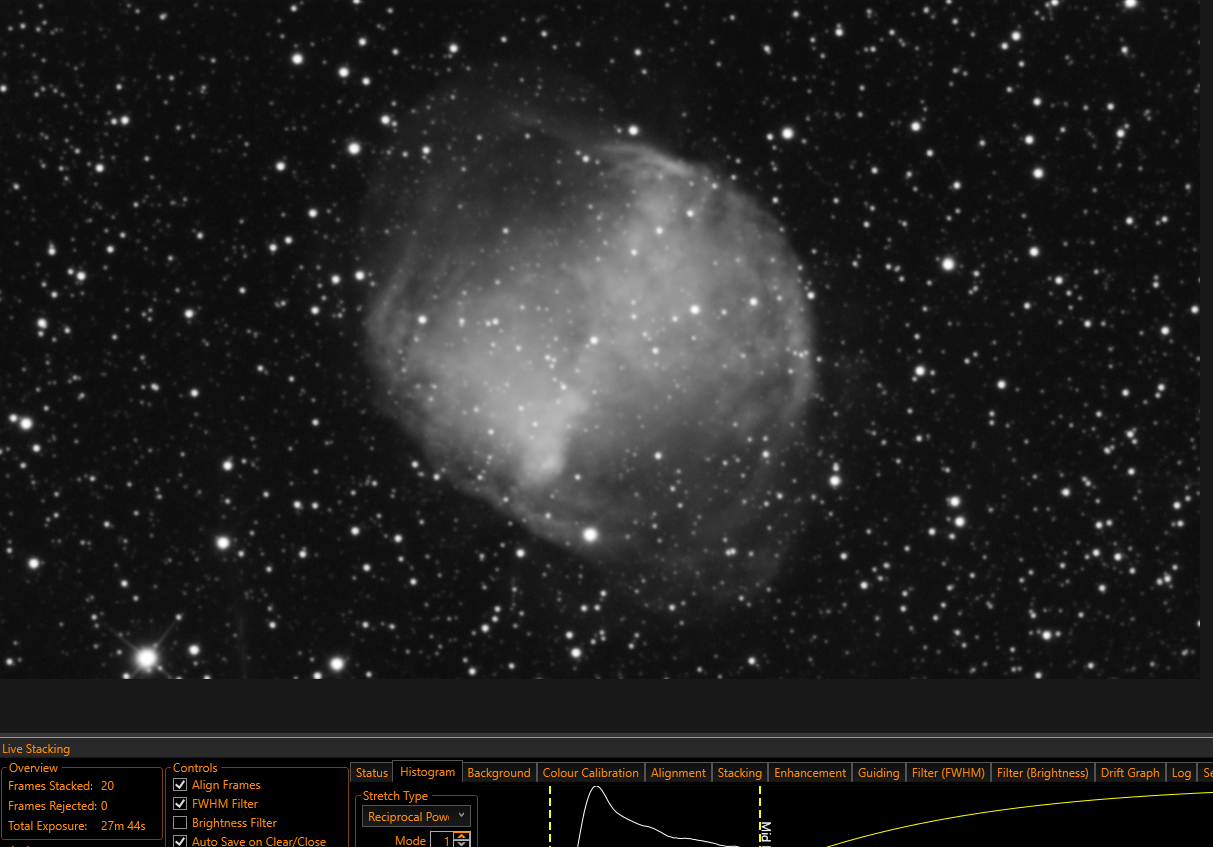Viewport: 1213px width, 847px height.
Task: Open the Guiding tab
Action: (x=879, y=773)
